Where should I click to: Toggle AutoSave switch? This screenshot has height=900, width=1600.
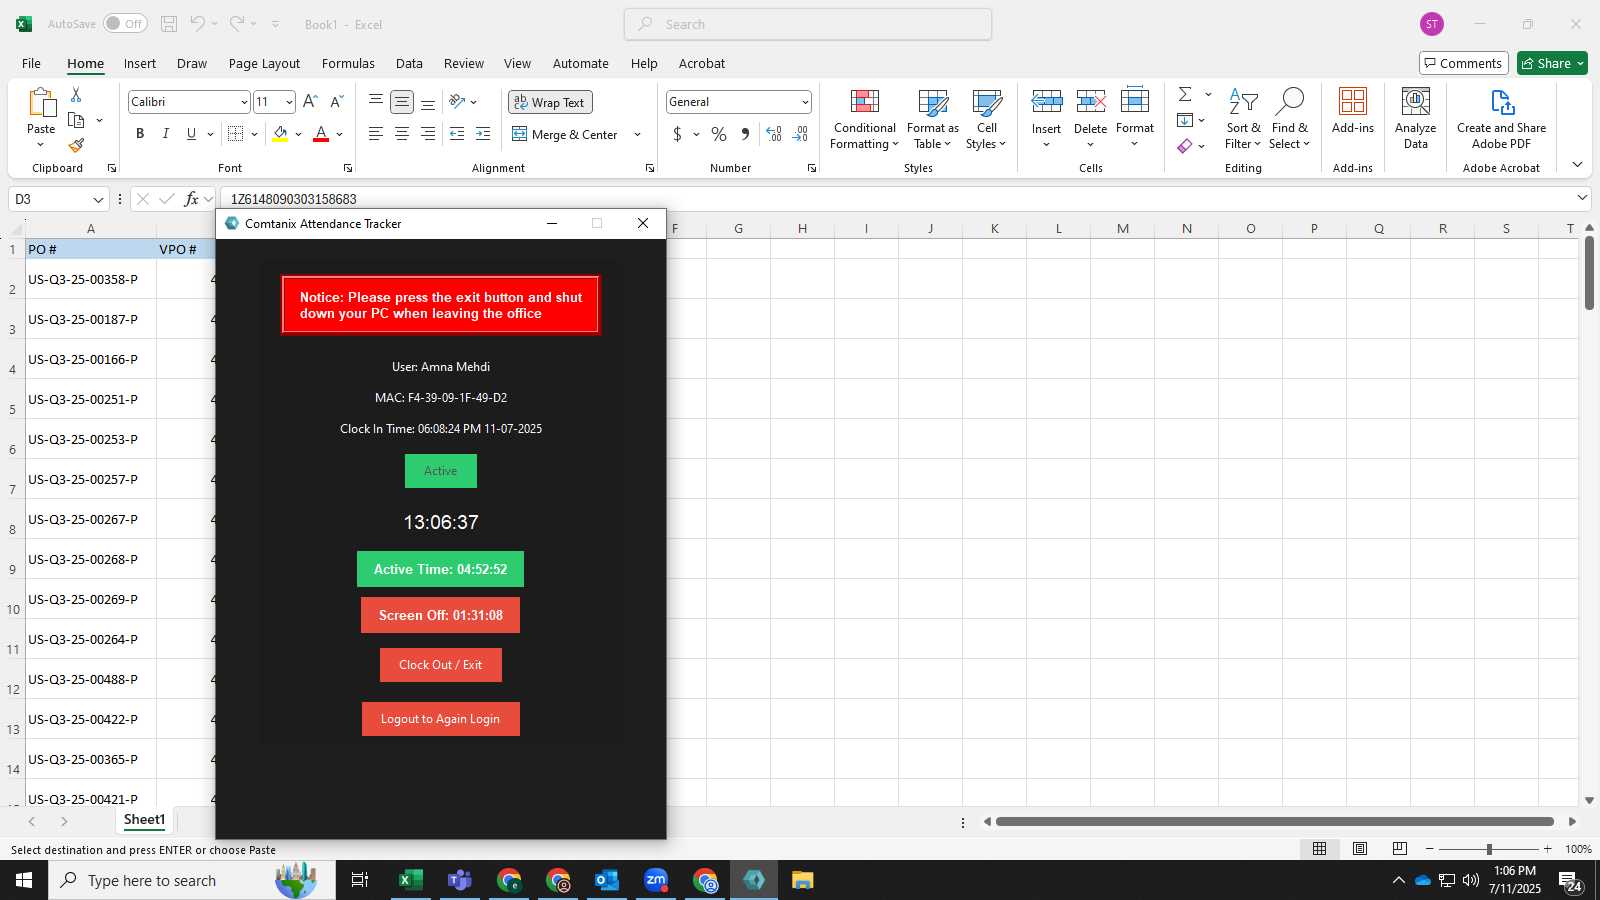click(125, 24)
